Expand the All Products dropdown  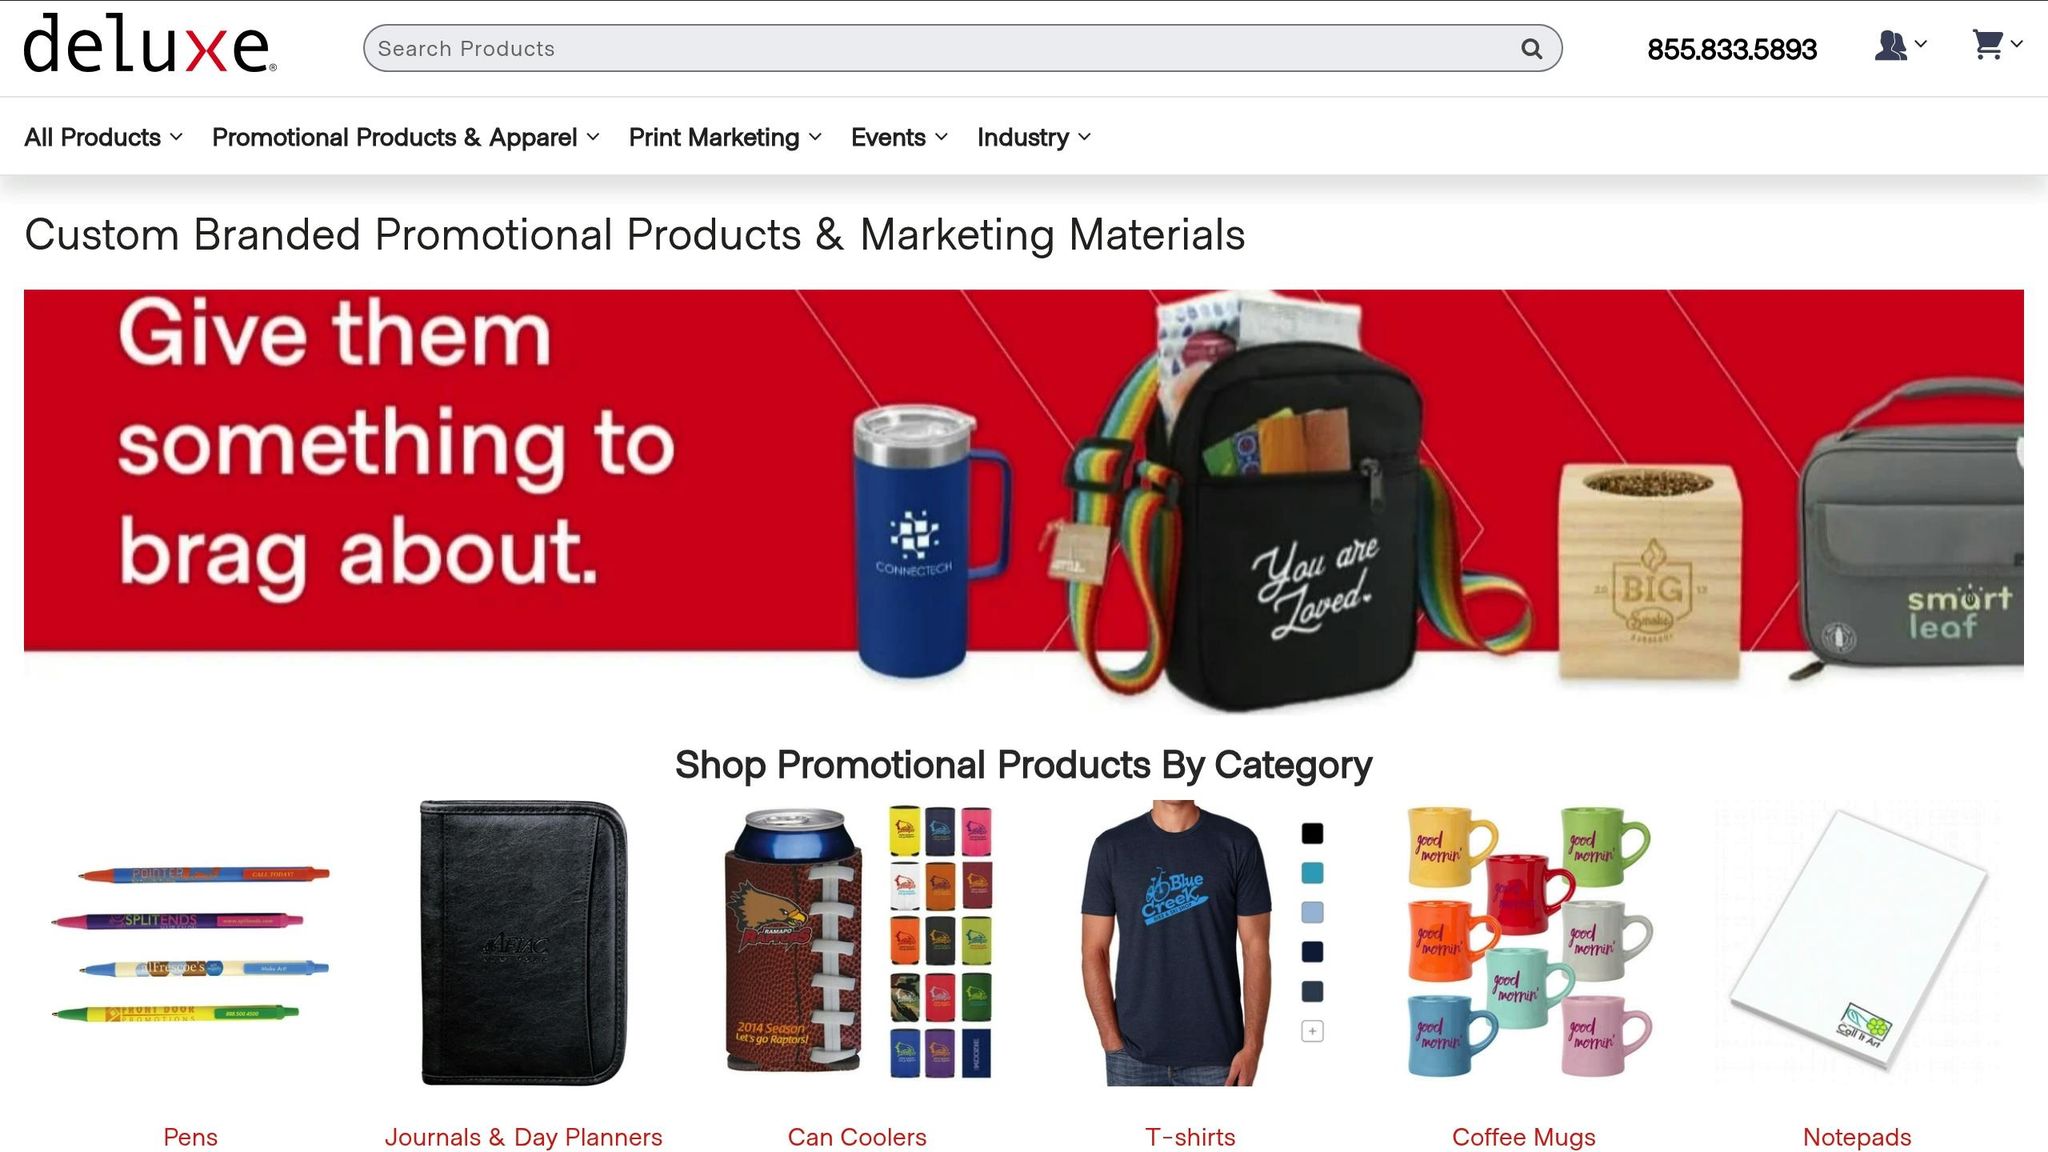pos(104,137)
